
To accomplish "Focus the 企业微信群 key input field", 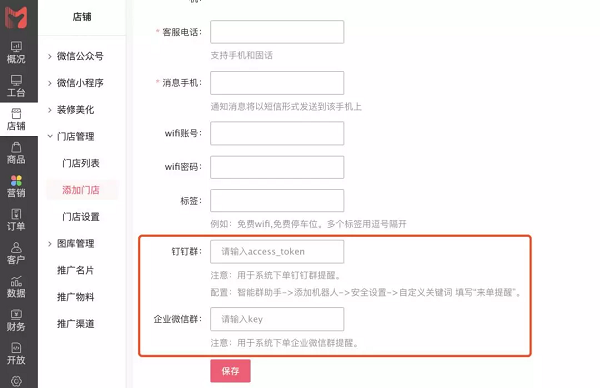I will (277, 319).
